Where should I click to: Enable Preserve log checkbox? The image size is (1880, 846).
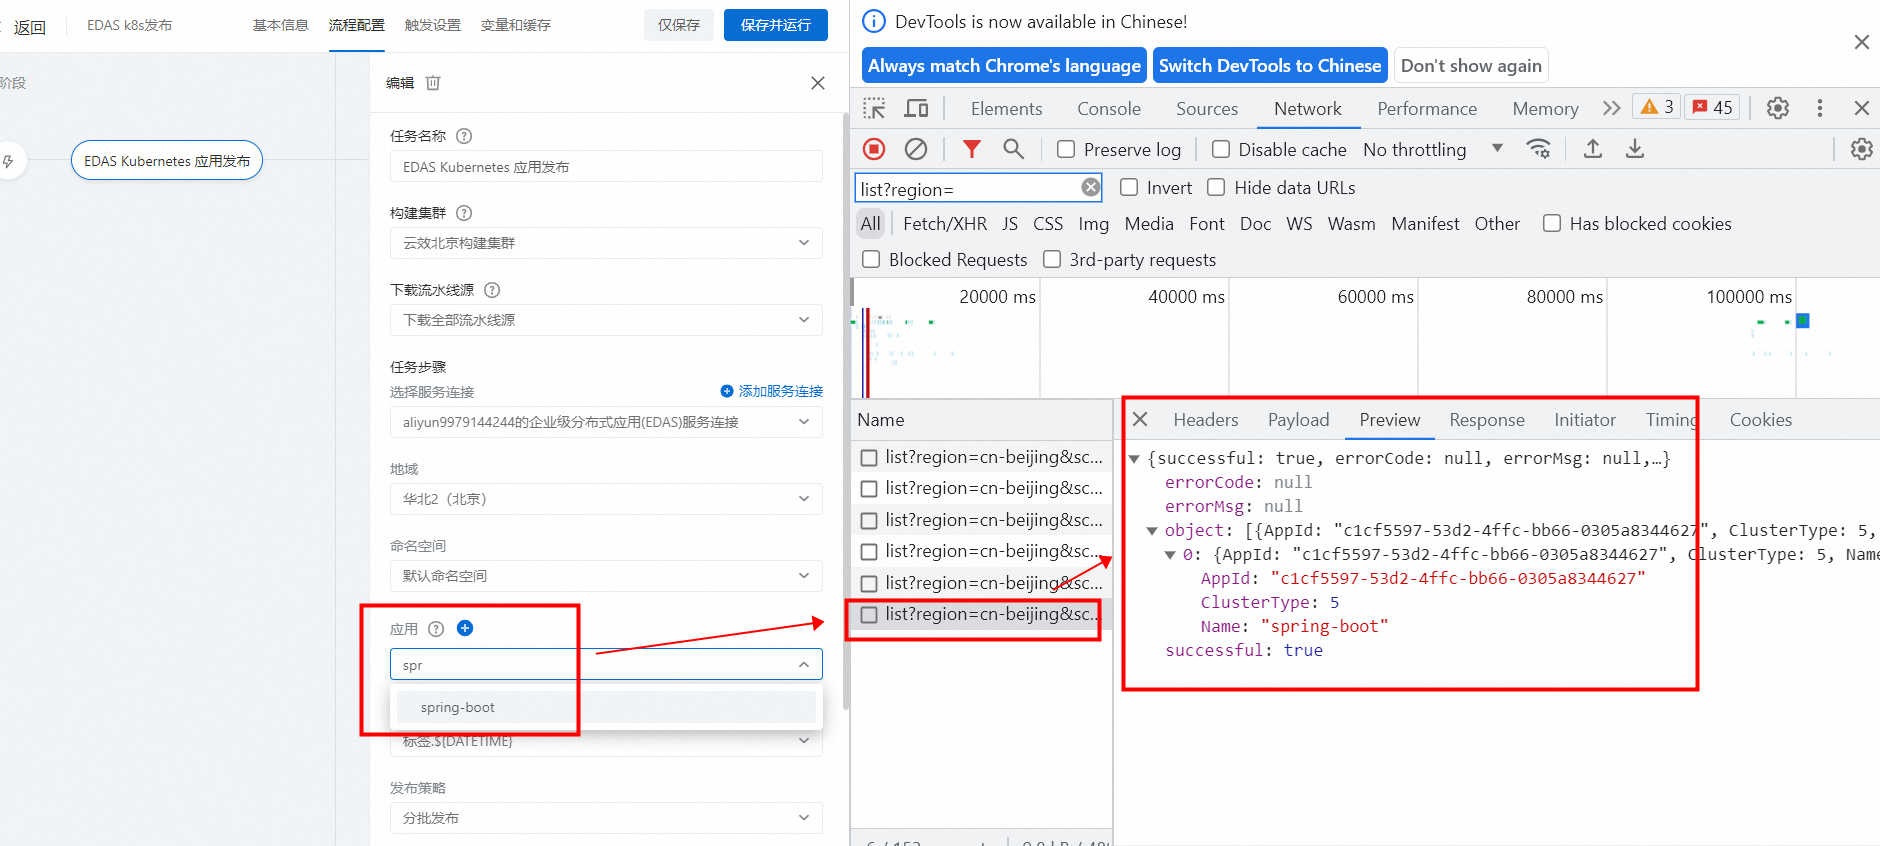point(1066,149)
